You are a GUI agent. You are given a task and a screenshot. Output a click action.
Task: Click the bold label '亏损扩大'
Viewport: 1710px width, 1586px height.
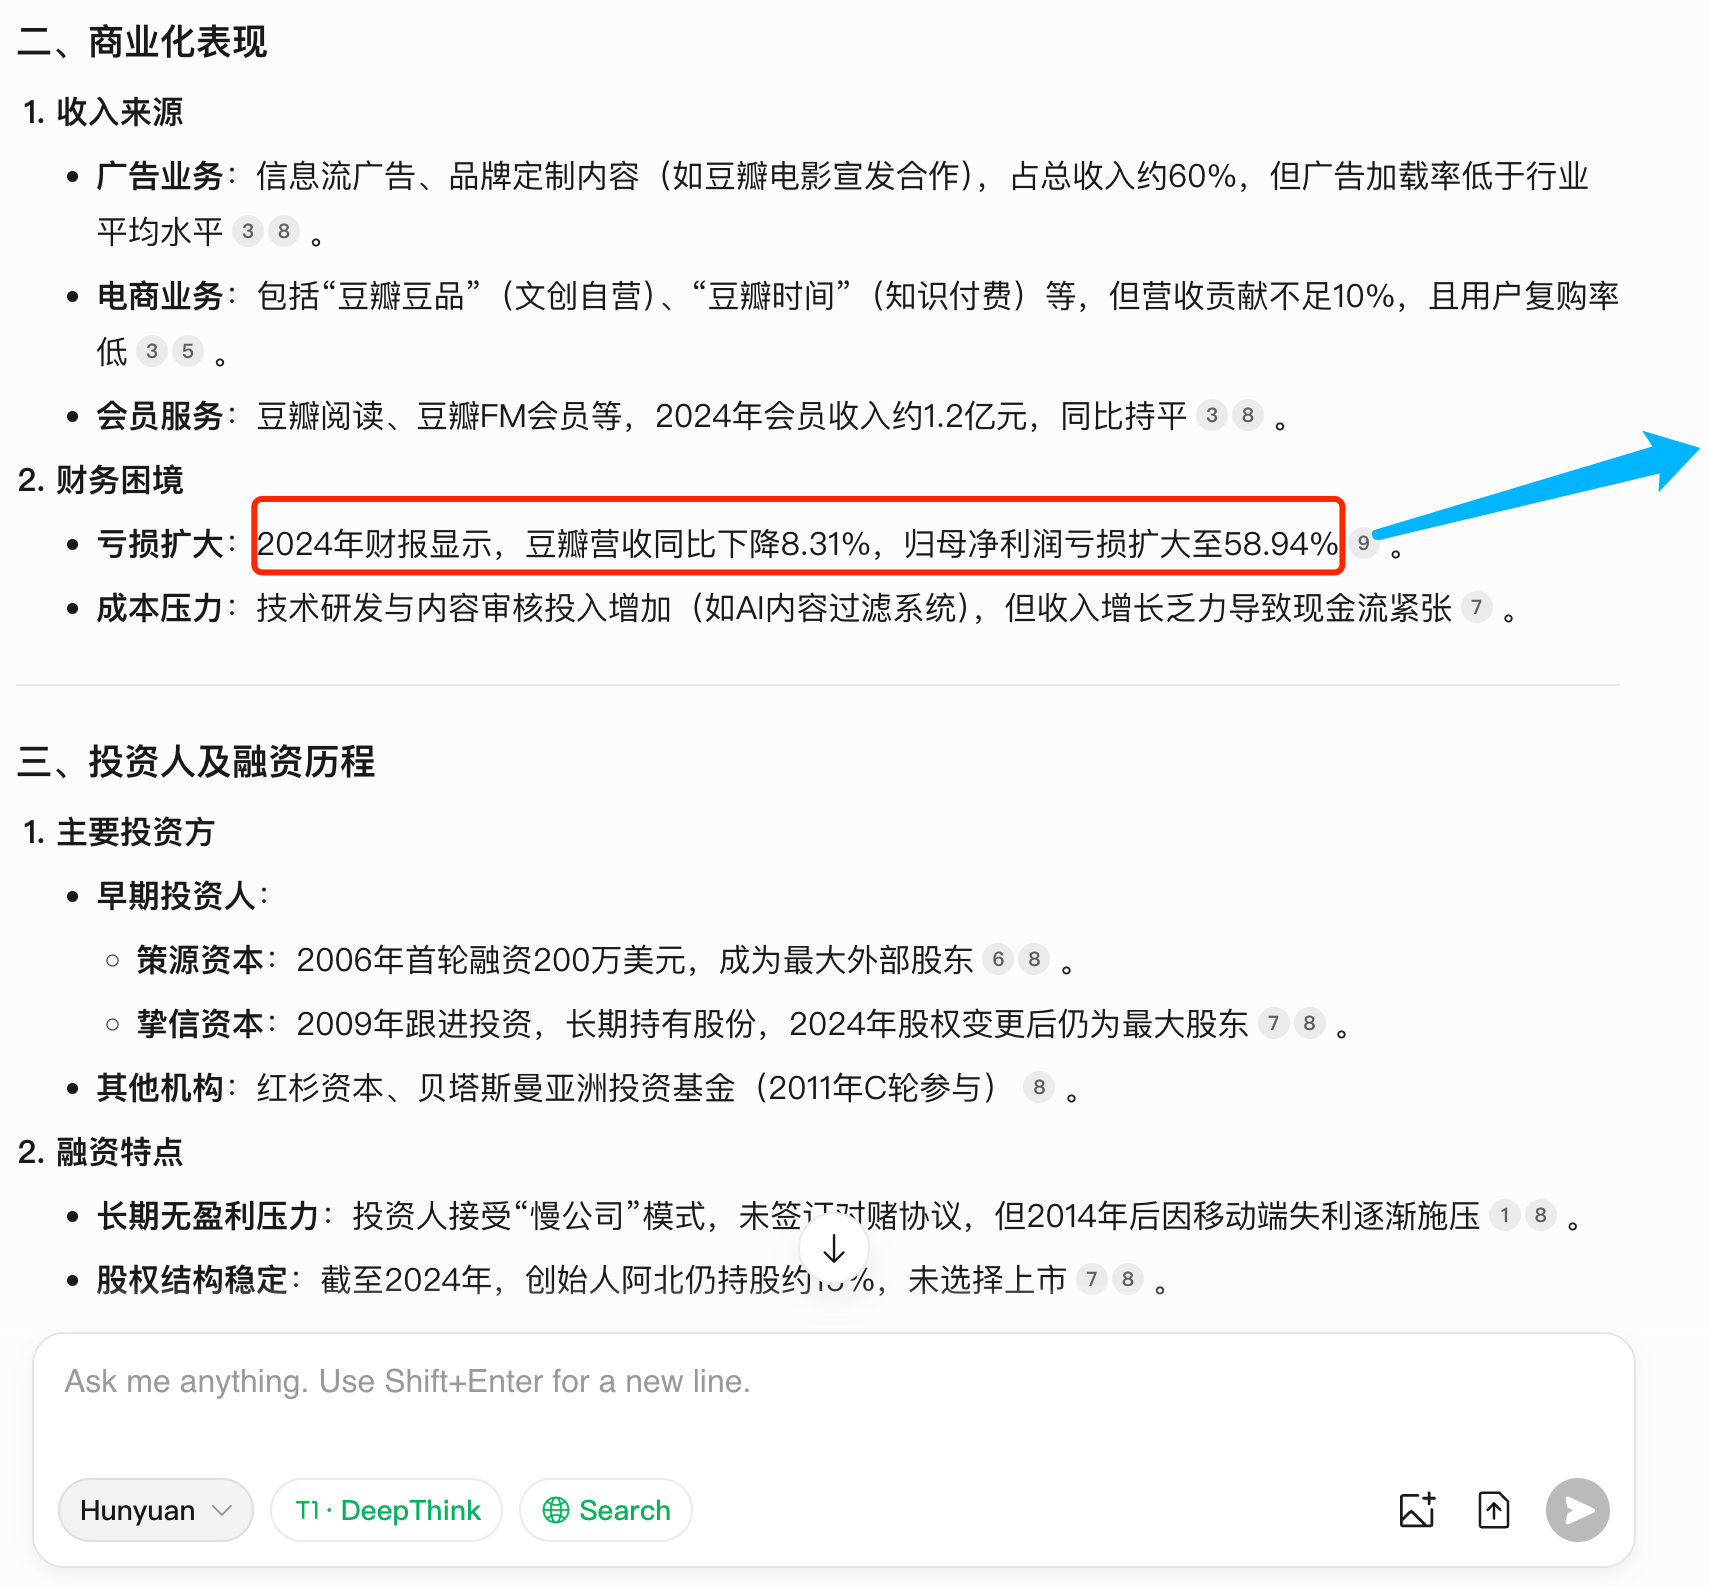click(x=160, y=544)
